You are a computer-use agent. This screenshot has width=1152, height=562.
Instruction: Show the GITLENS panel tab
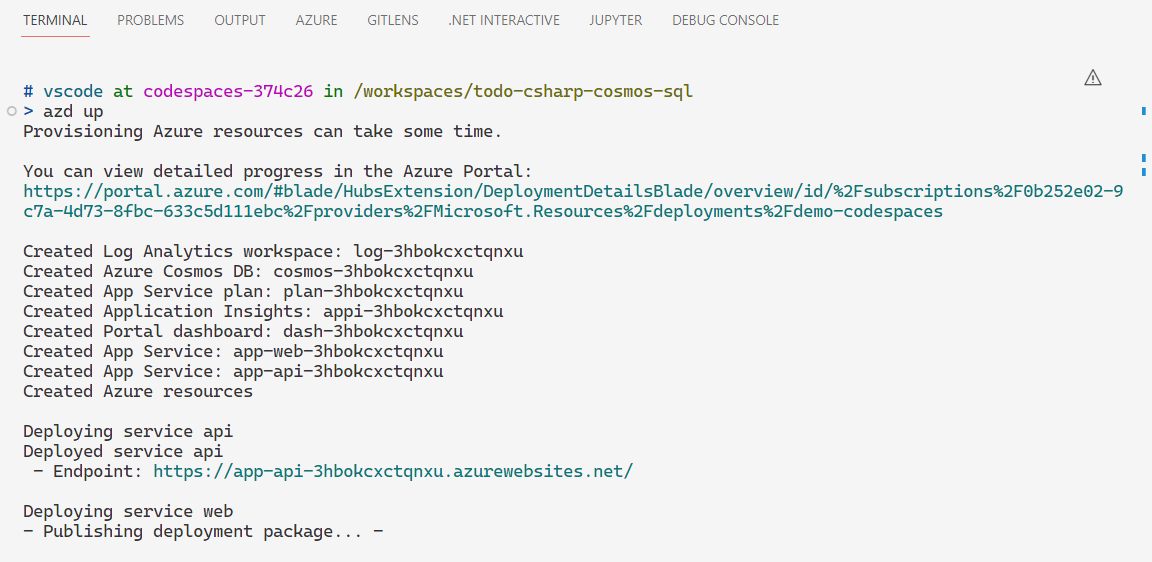(393, 21)
